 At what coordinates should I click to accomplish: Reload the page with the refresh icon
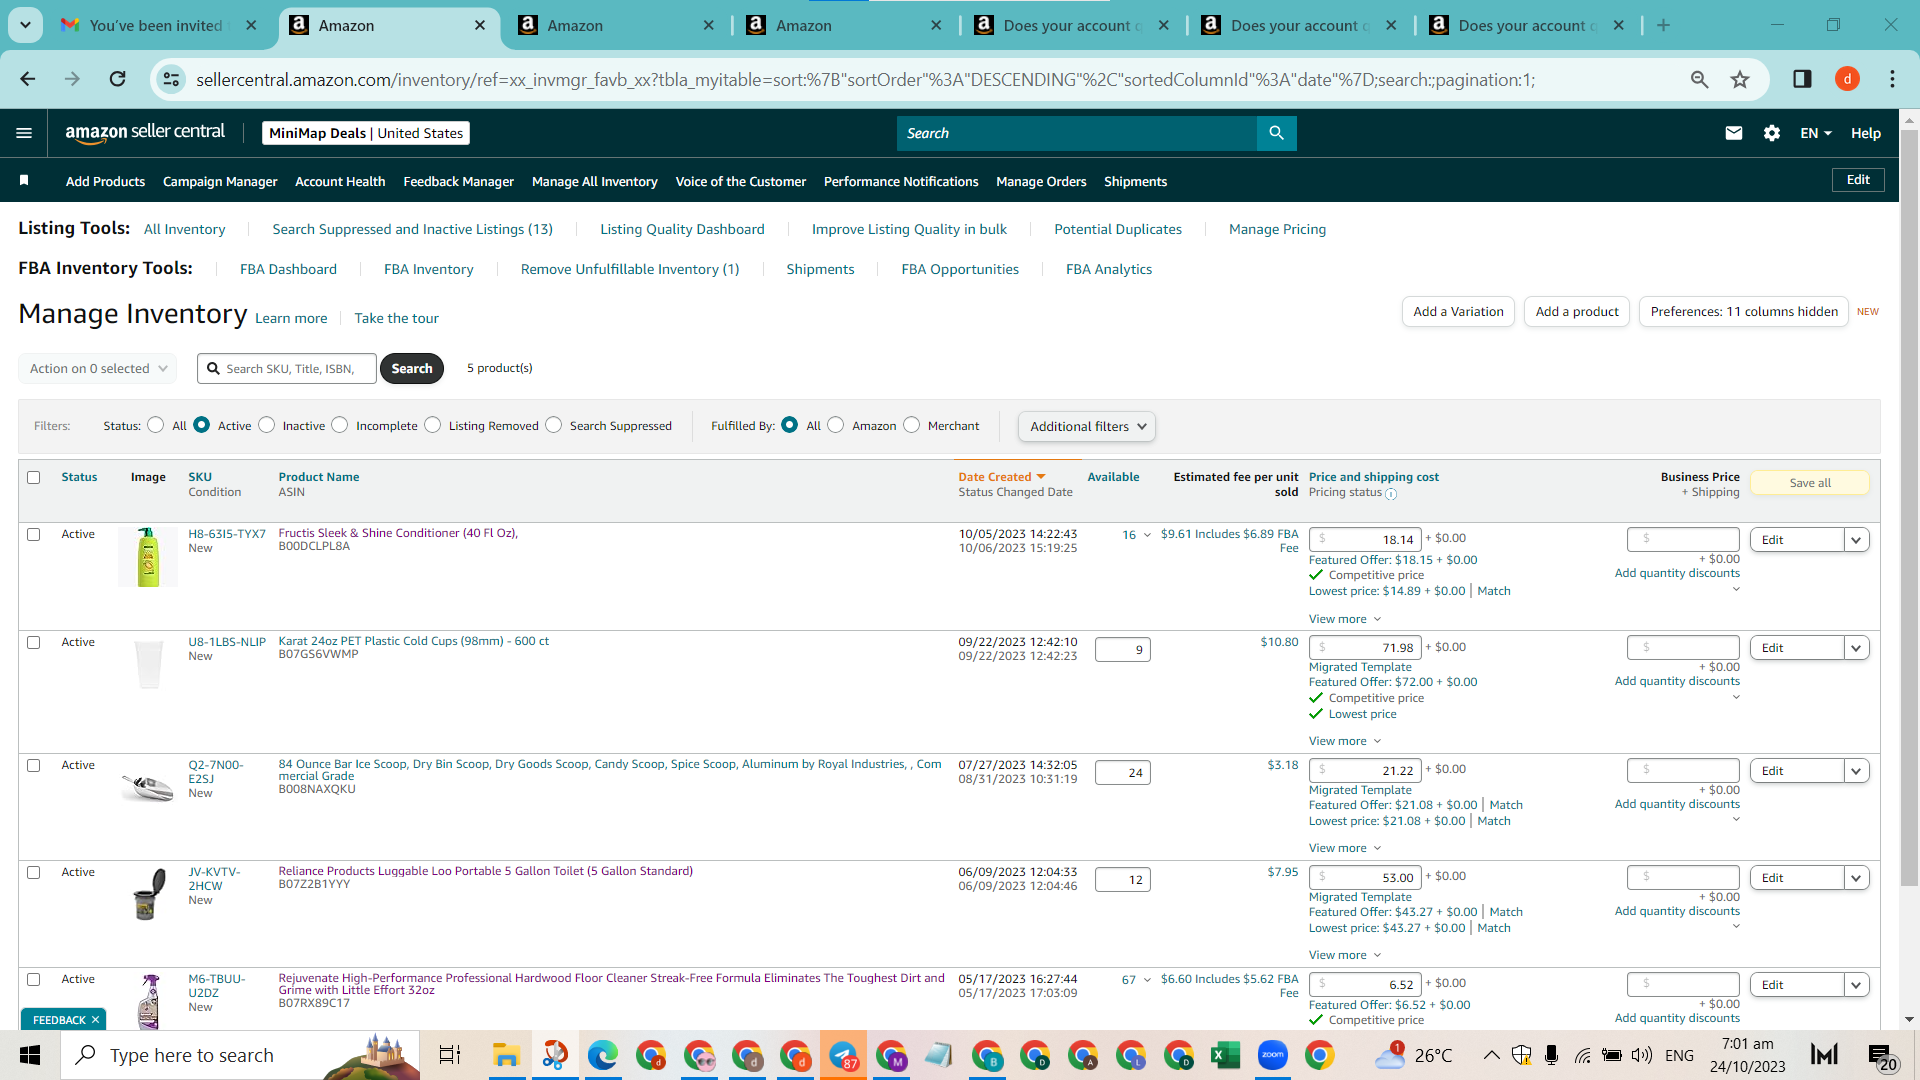point(118,79)
